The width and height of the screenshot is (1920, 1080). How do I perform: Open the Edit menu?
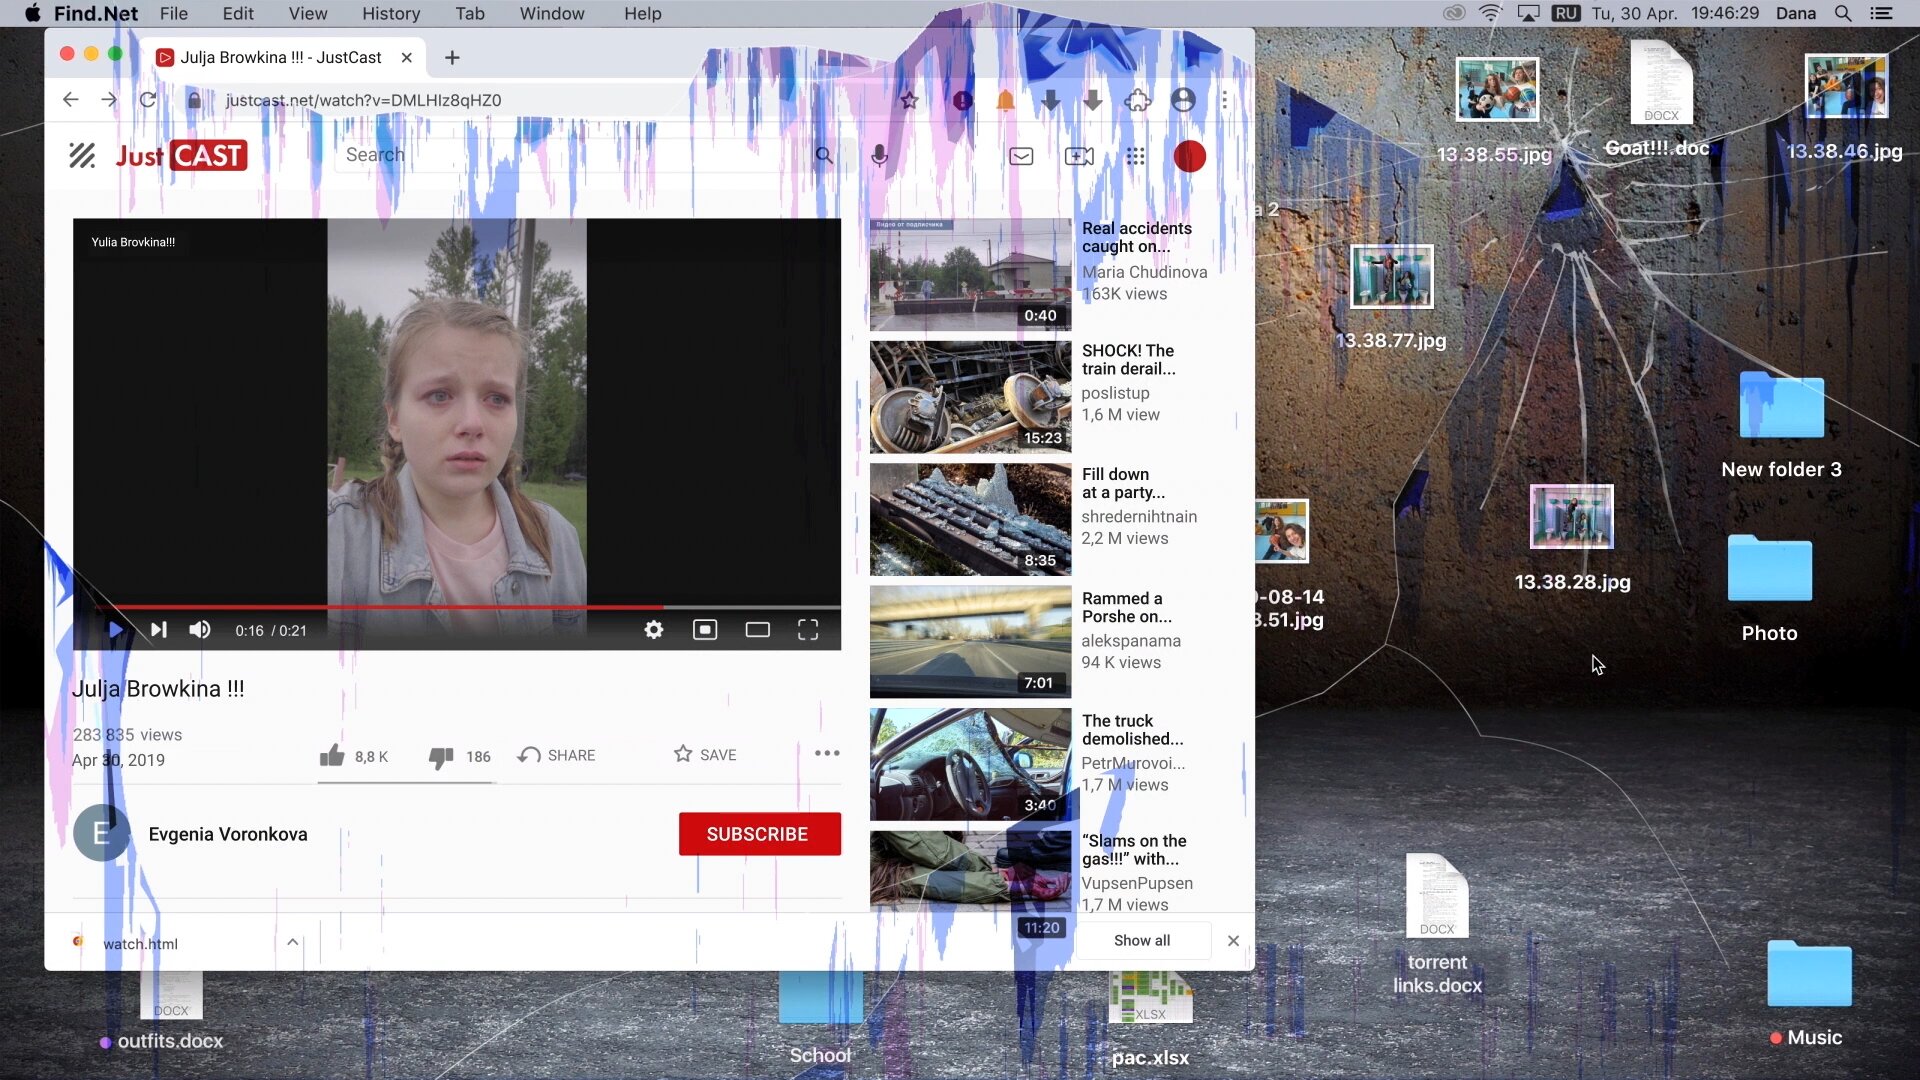pos(238,13)
